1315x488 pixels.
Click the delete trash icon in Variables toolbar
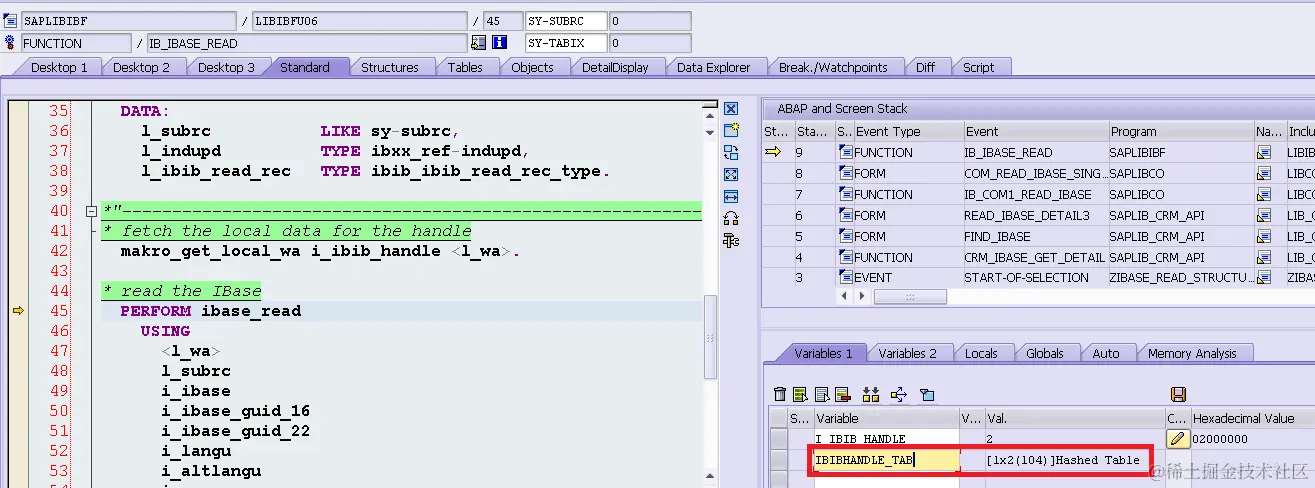click(x=781, y=394)
